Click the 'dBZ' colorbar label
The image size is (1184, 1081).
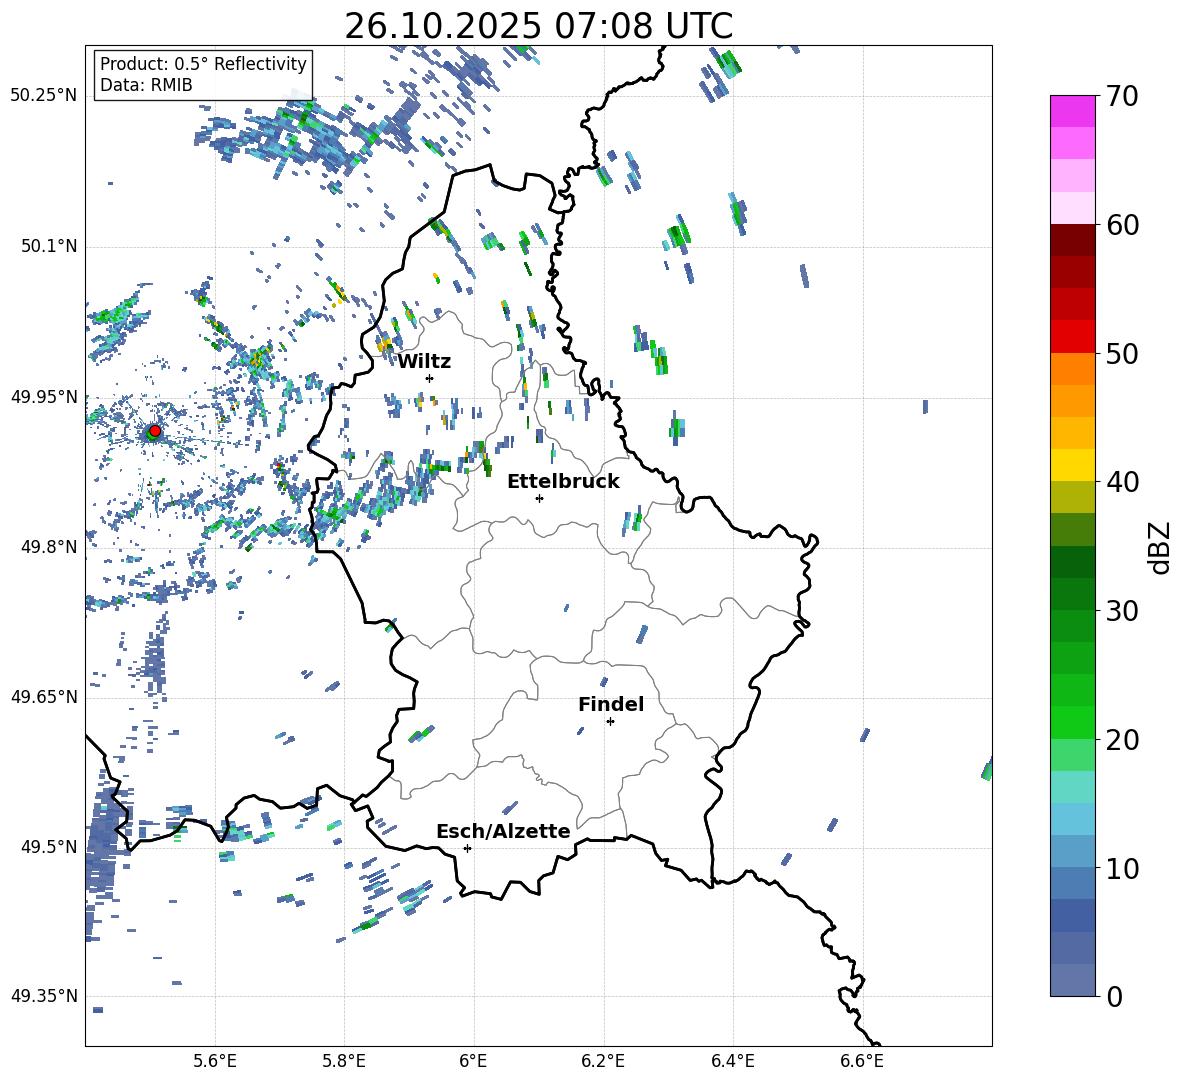pos(1160,547)
